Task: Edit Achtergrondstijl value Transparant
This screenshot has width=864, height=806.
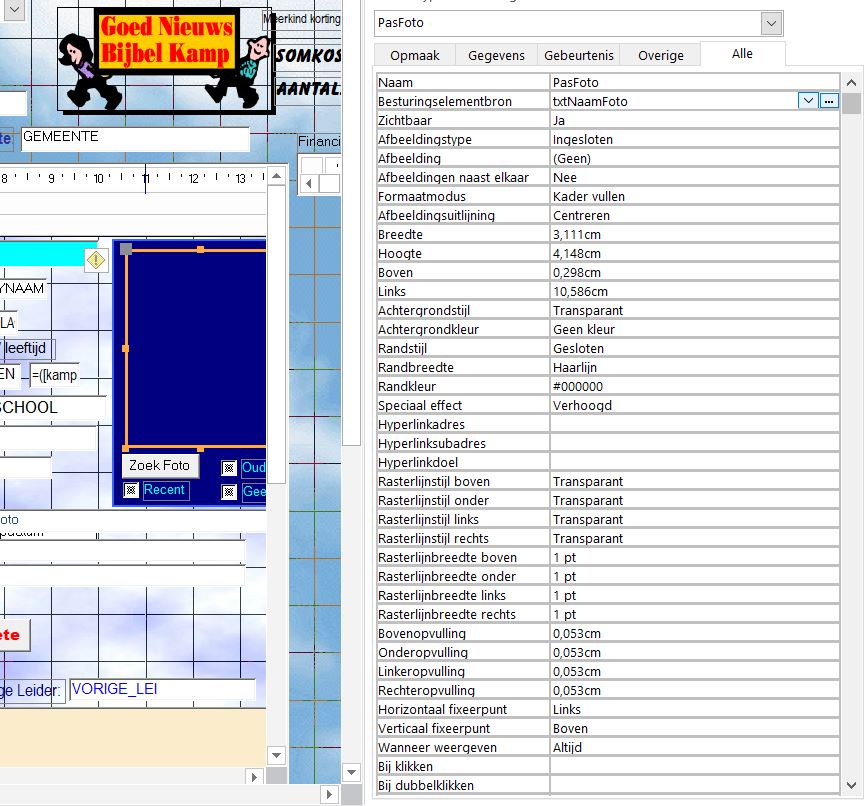Action: coord(694,310)
